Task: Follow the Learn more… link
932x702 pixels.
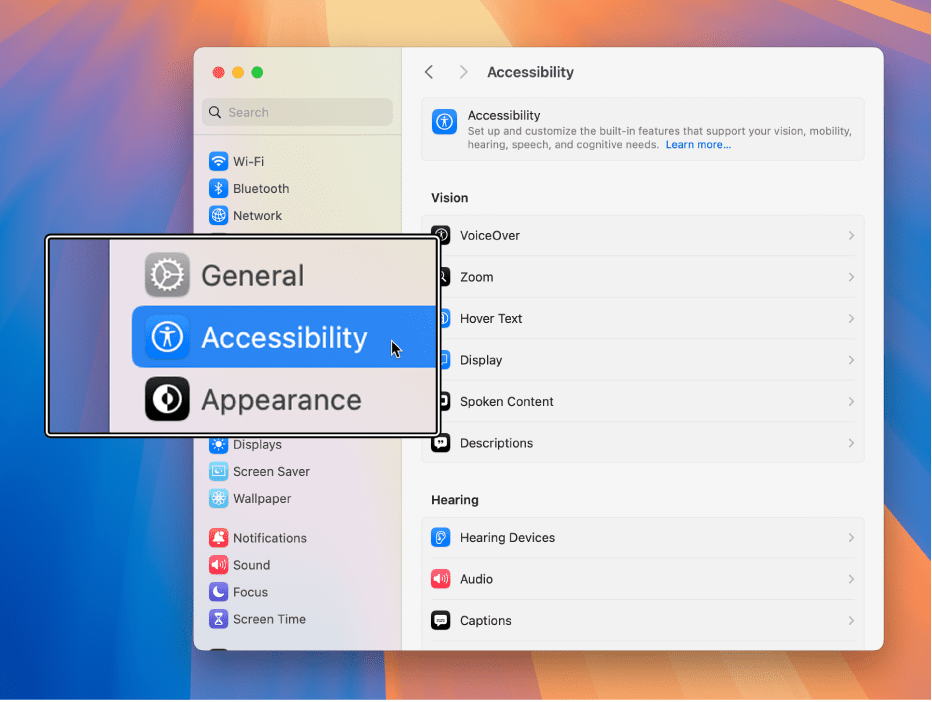Action: 698,145
